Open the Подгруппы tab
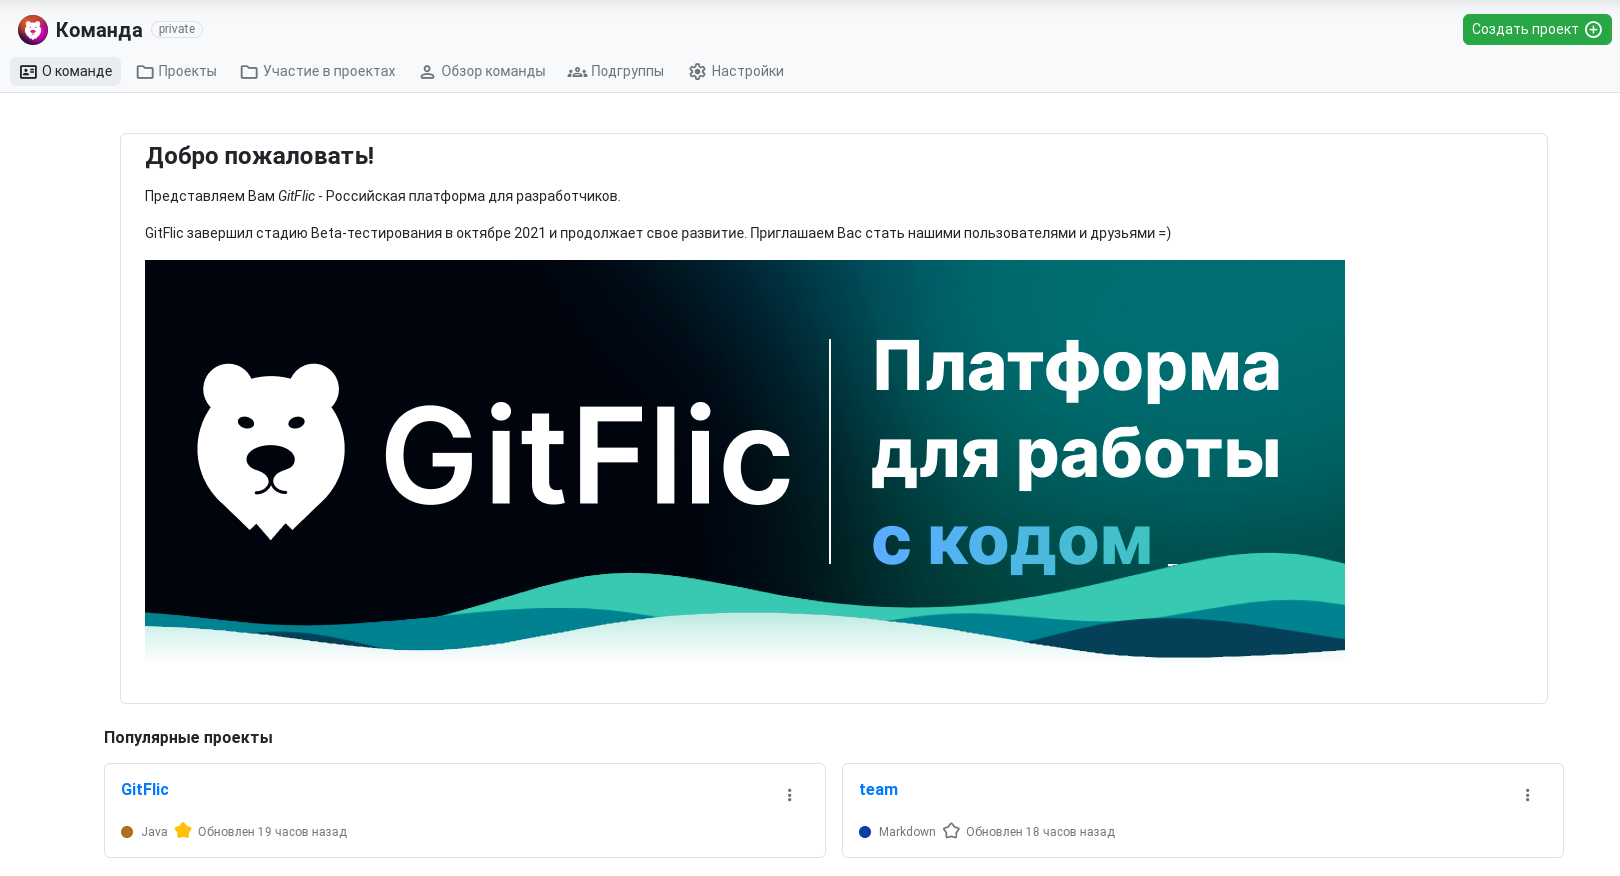The image size is (1620, 876). (616, 71)
